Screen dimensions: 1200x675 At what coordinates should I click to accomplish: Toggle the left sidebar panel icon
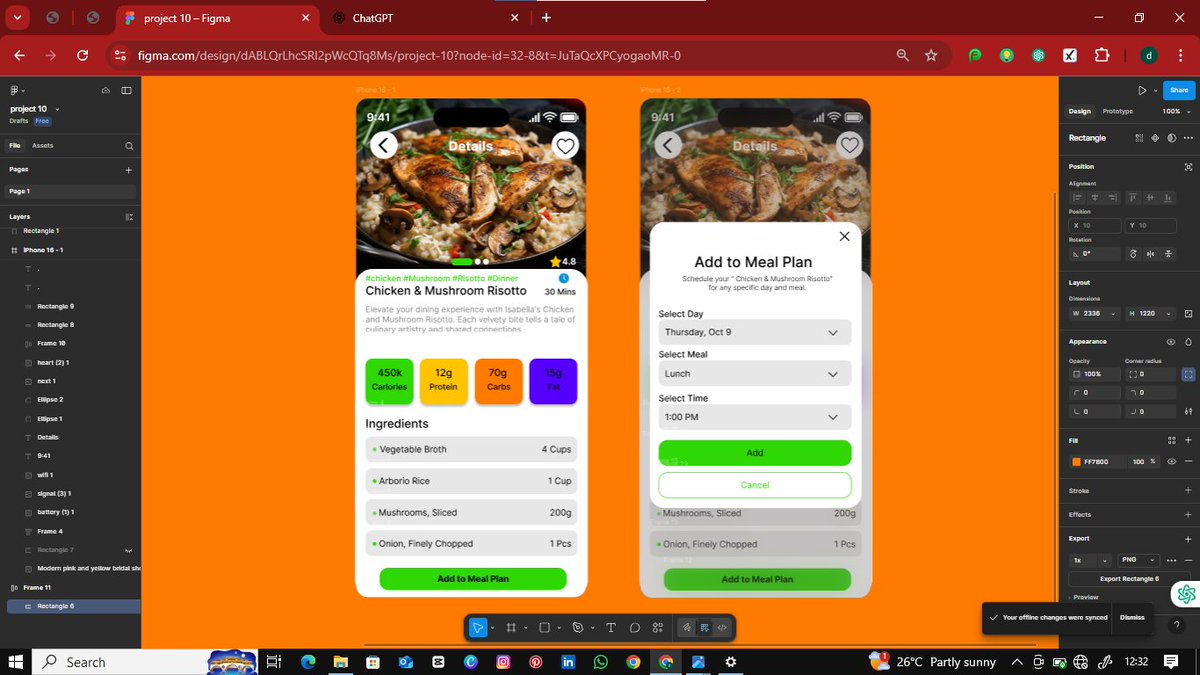pos(127,90)
